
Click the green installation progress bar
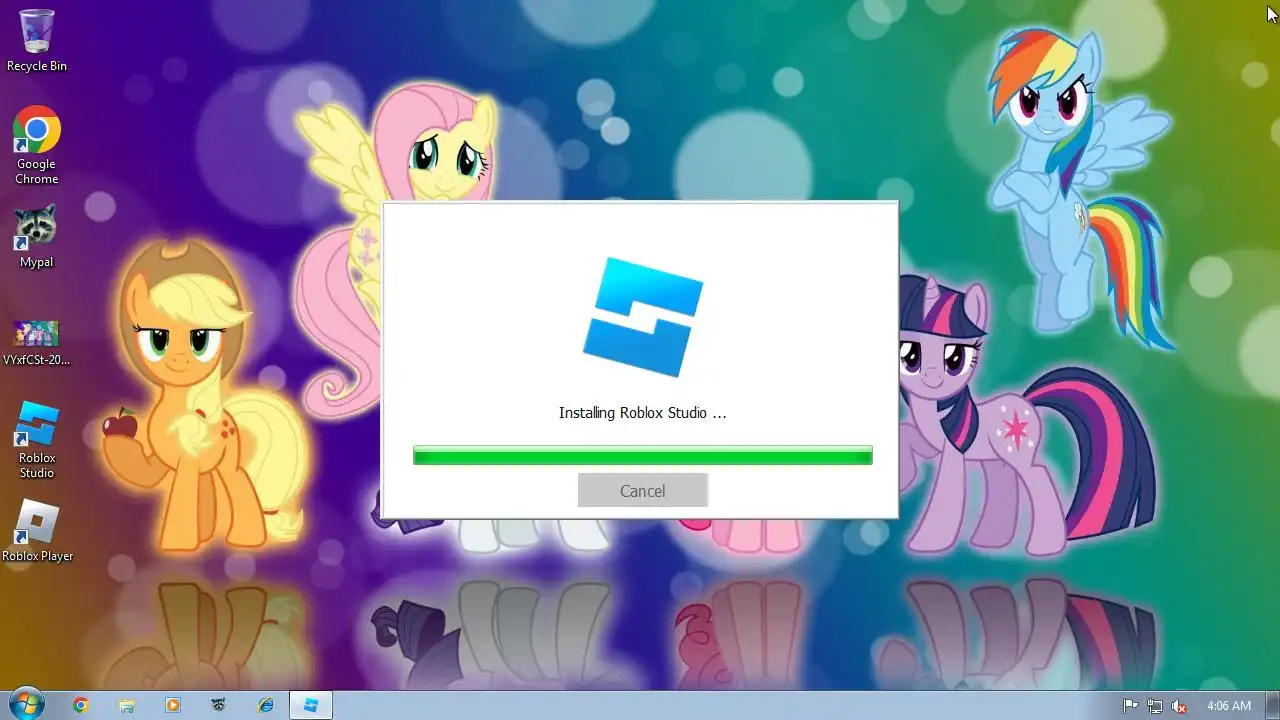tap(642, 456)
